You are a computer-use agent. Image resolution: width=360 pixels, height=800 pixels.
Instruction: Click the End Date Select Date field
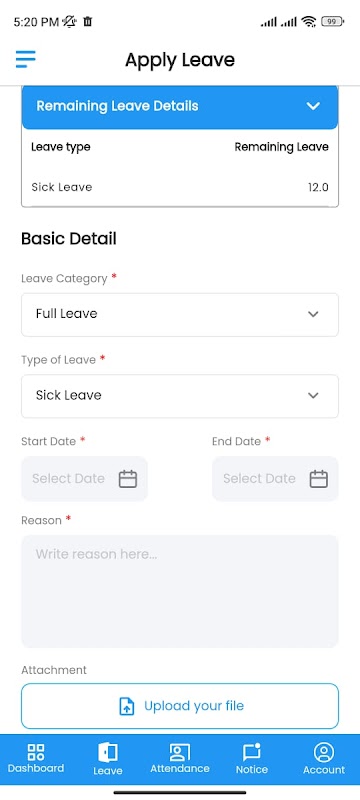click(275, 479)
